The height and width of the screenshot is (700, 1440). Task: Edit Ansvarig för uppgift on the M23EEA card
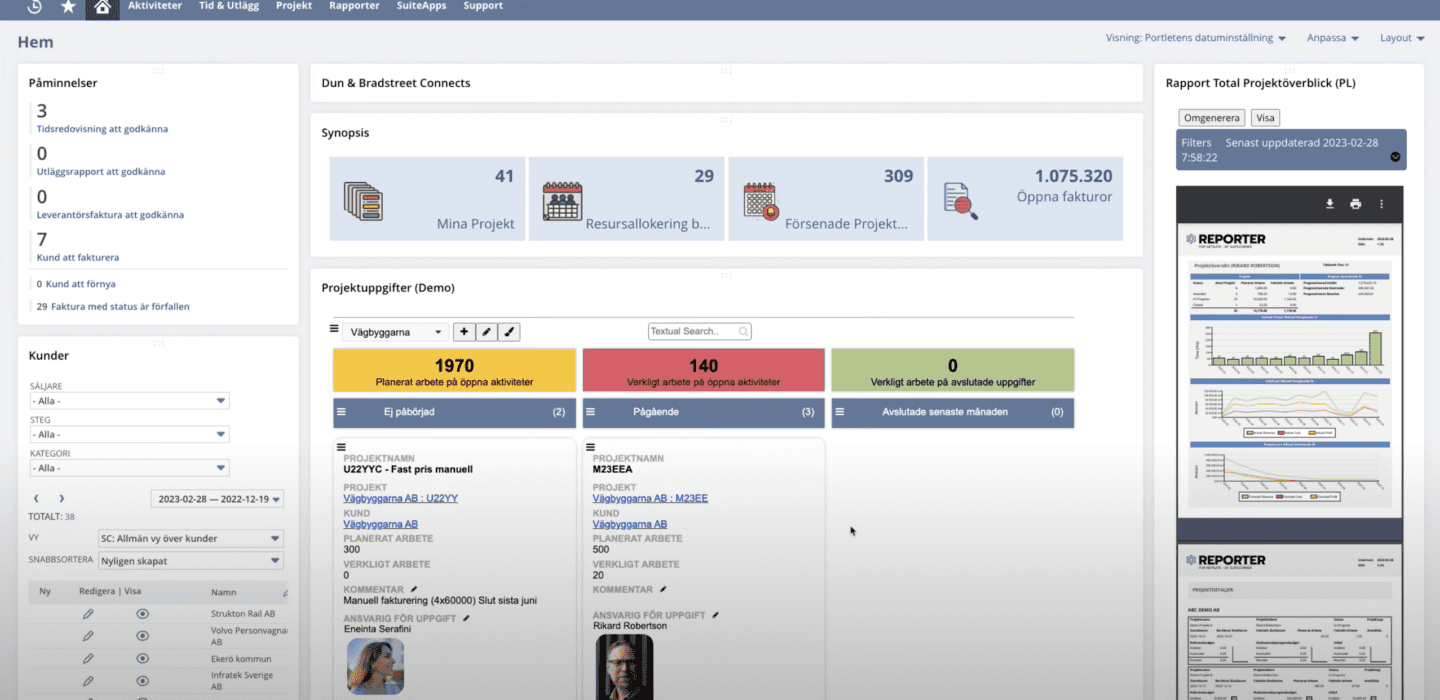715,615
